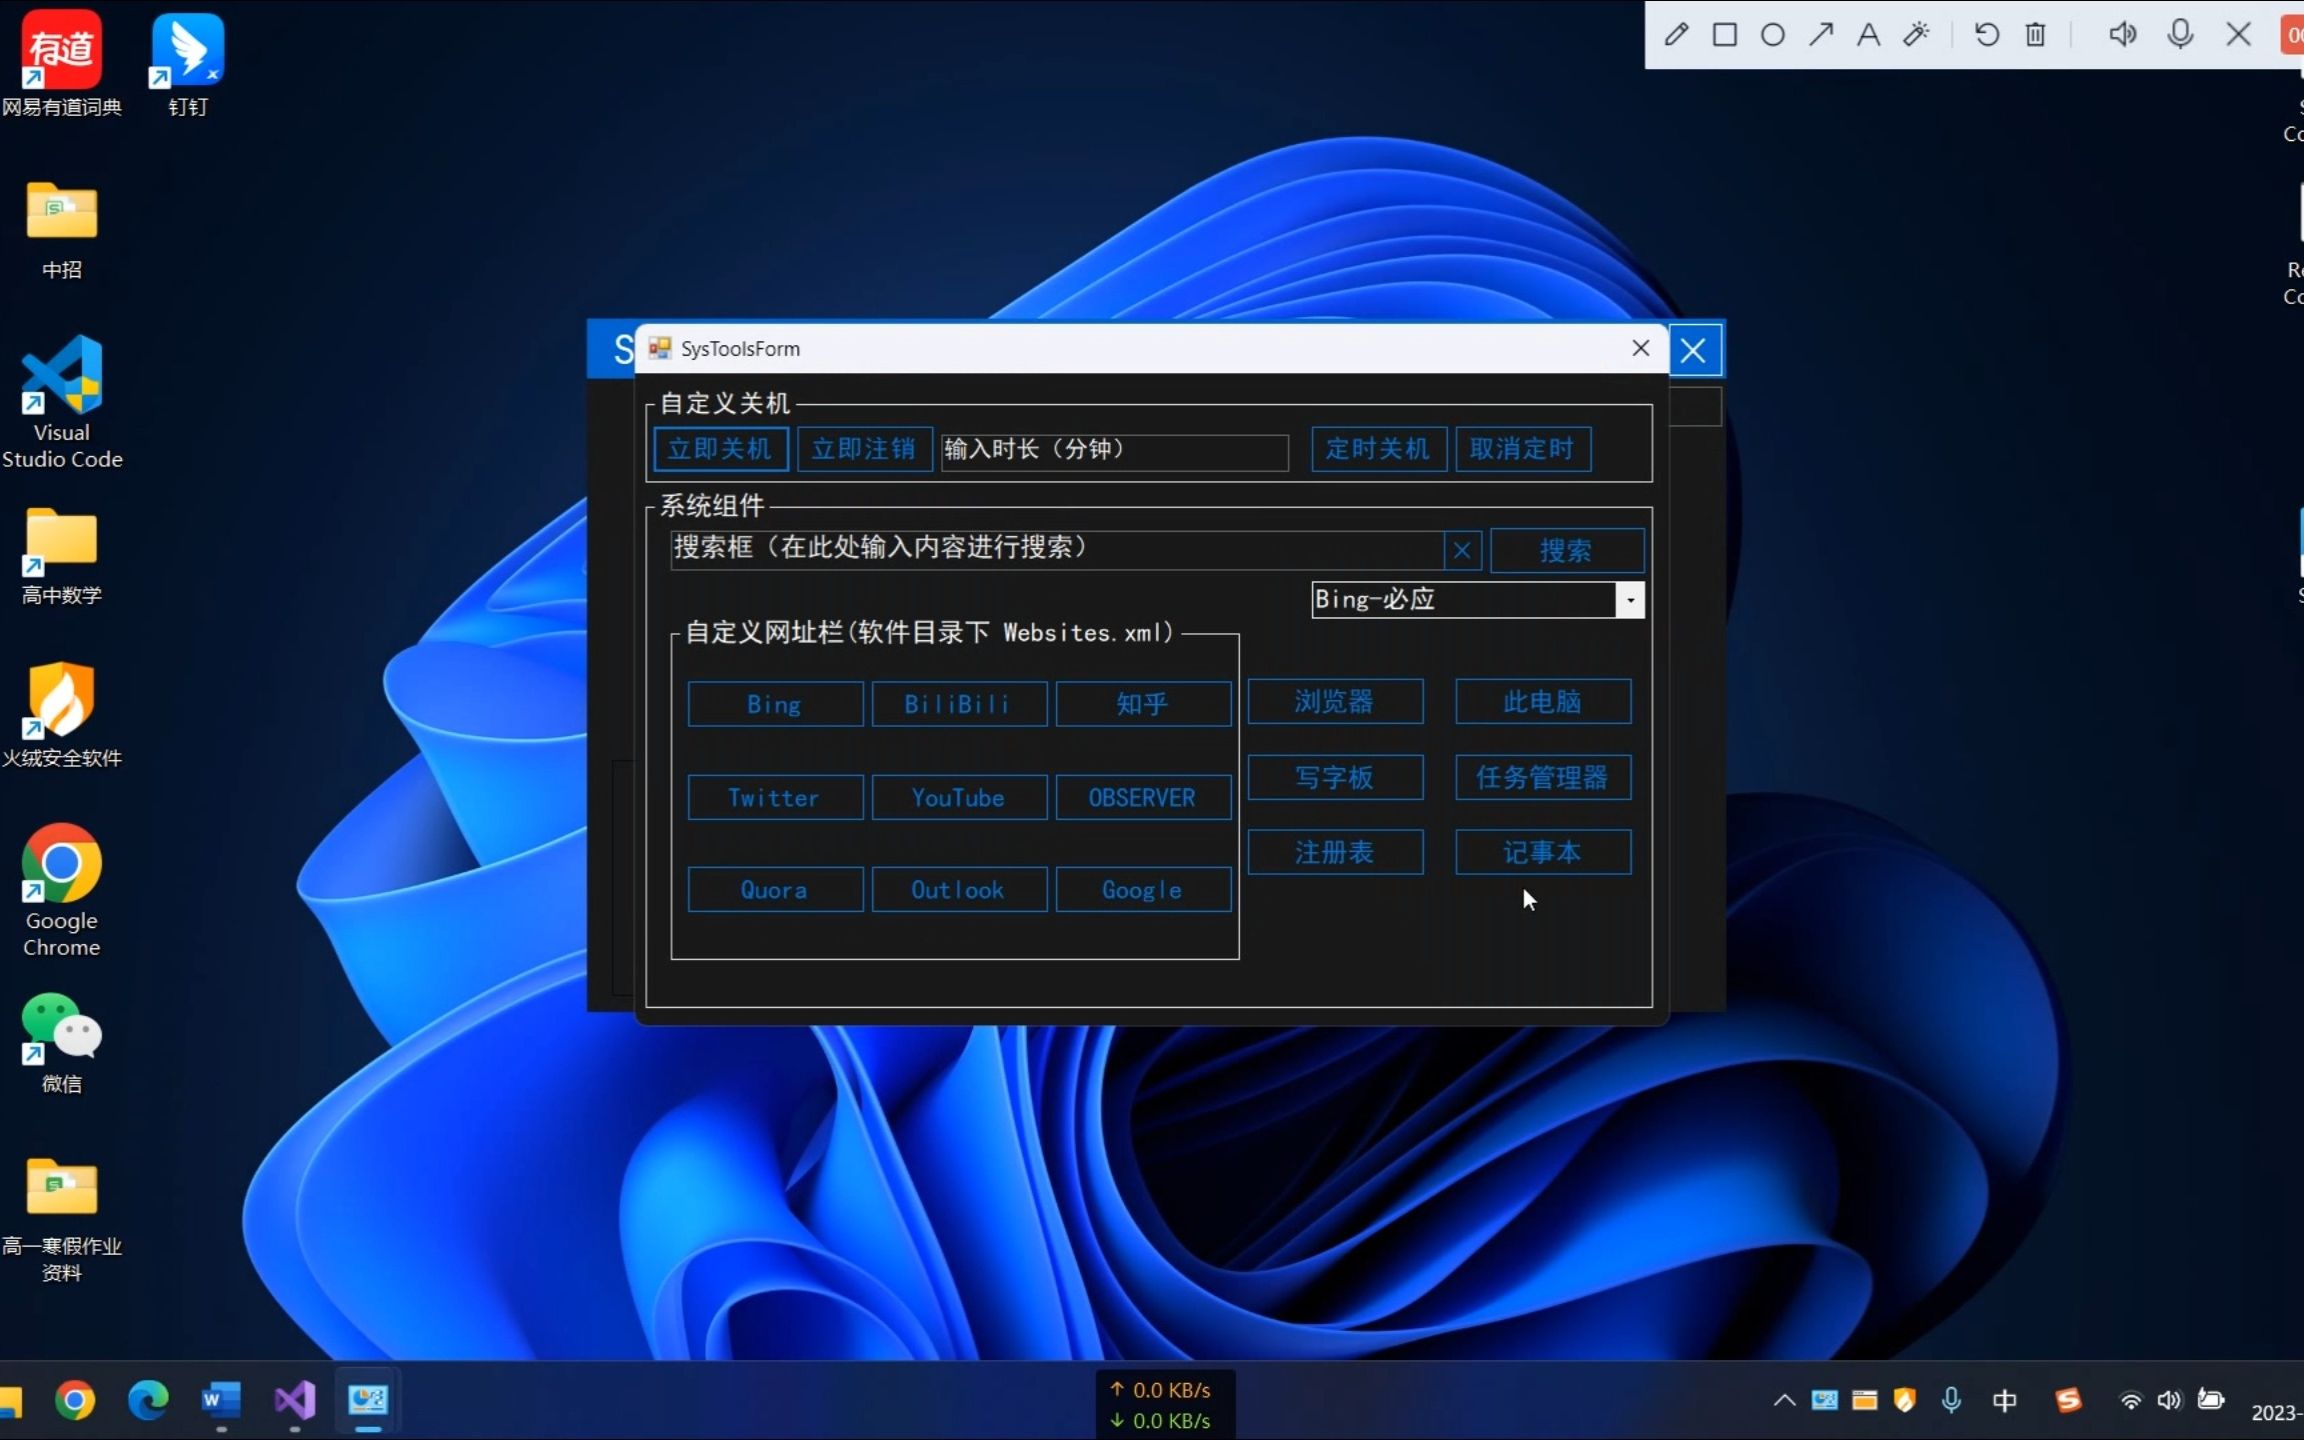2304x1440 pixels.
Task: Toggle speaker sound in recording toolbar
Action: tap(2122, 35)
